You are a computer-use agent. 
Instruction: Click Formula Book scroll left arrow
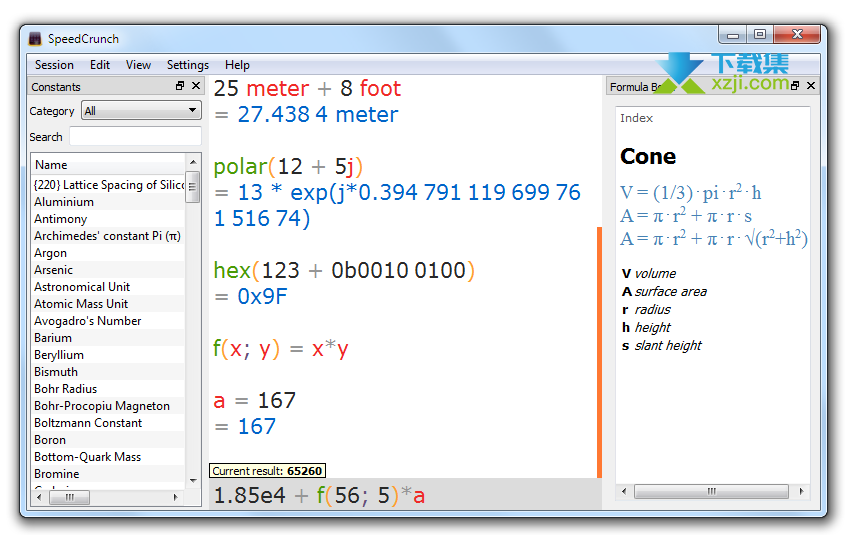coord(624,491)
